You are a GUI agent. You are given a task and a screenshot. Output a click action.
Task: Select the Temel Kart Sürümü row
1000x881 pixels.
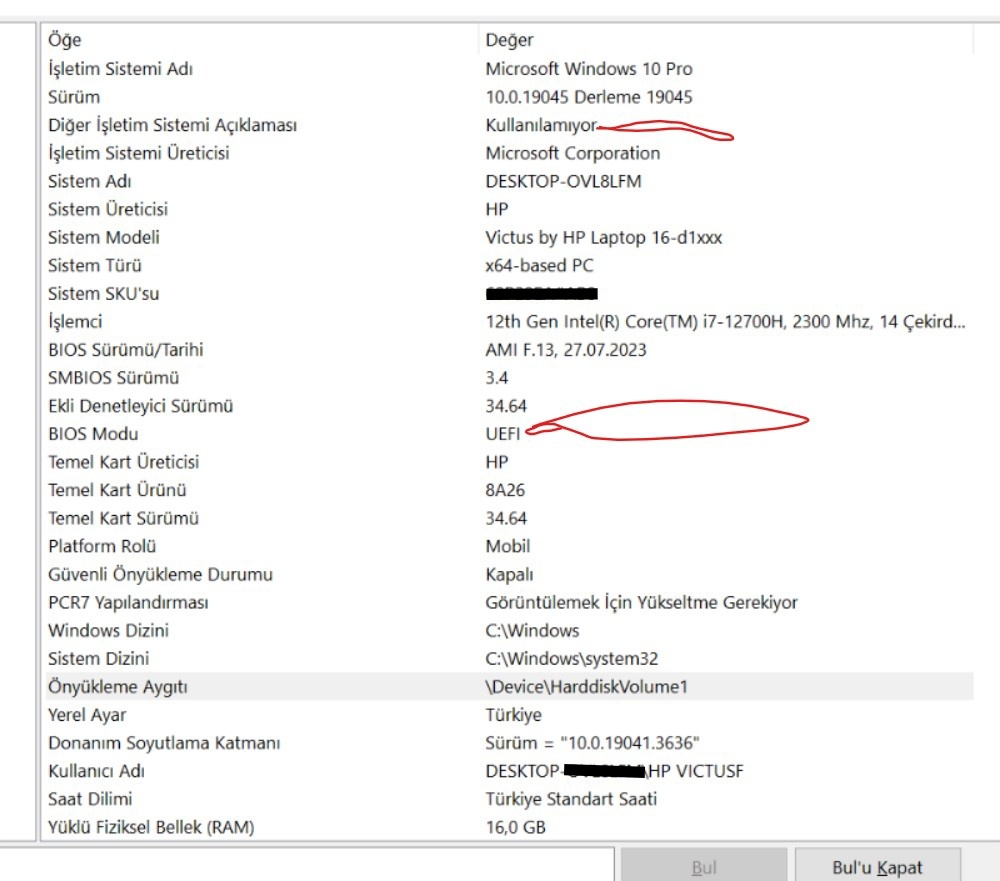coord(124,518)
